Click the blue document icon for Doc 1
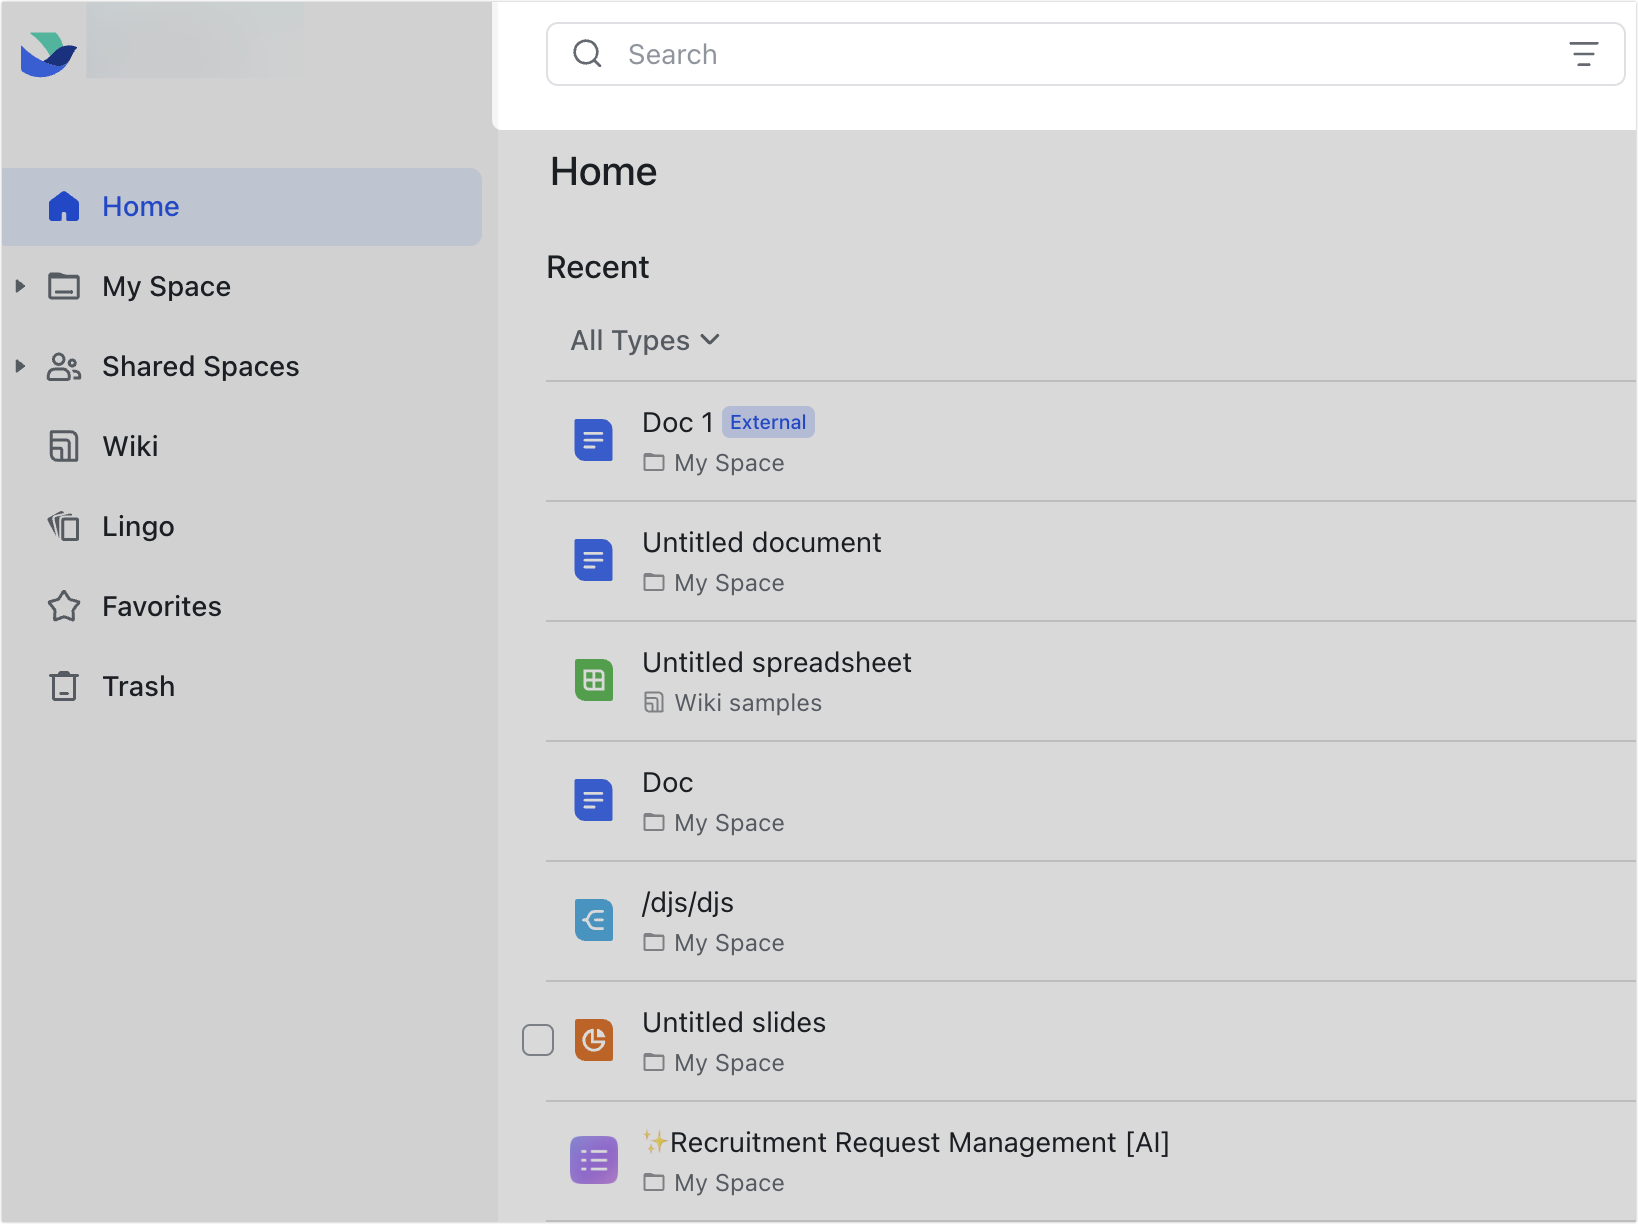 pos(593,440)
